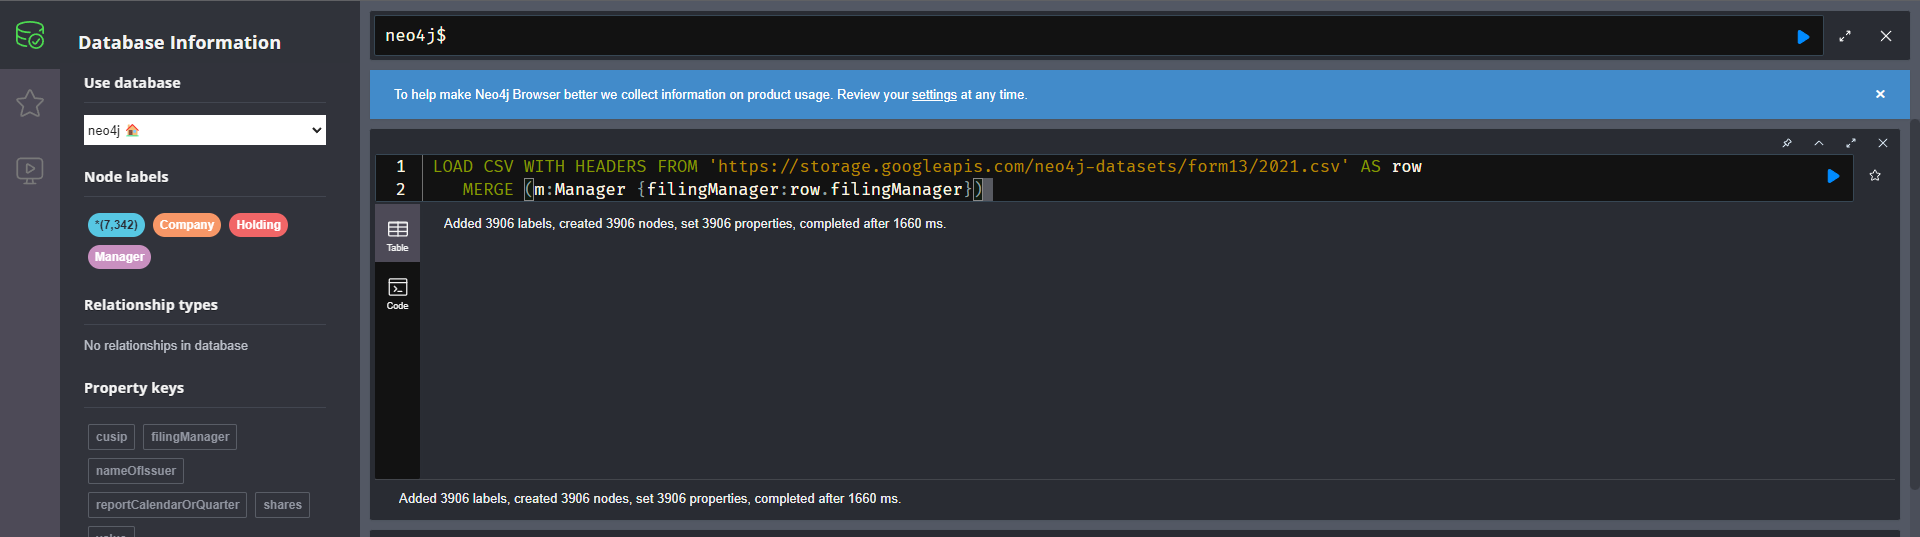Click the 'Relationship types' heading
This screenshot has width=1920, height=537.
coord(151,305)
